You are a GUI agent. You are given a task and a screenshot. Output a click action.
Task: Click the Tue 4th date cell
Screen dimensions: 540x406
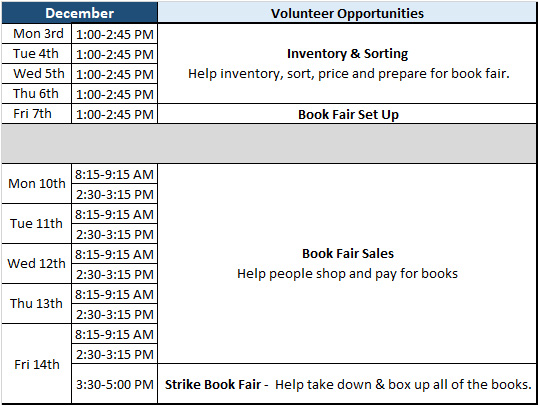[37, 53]
